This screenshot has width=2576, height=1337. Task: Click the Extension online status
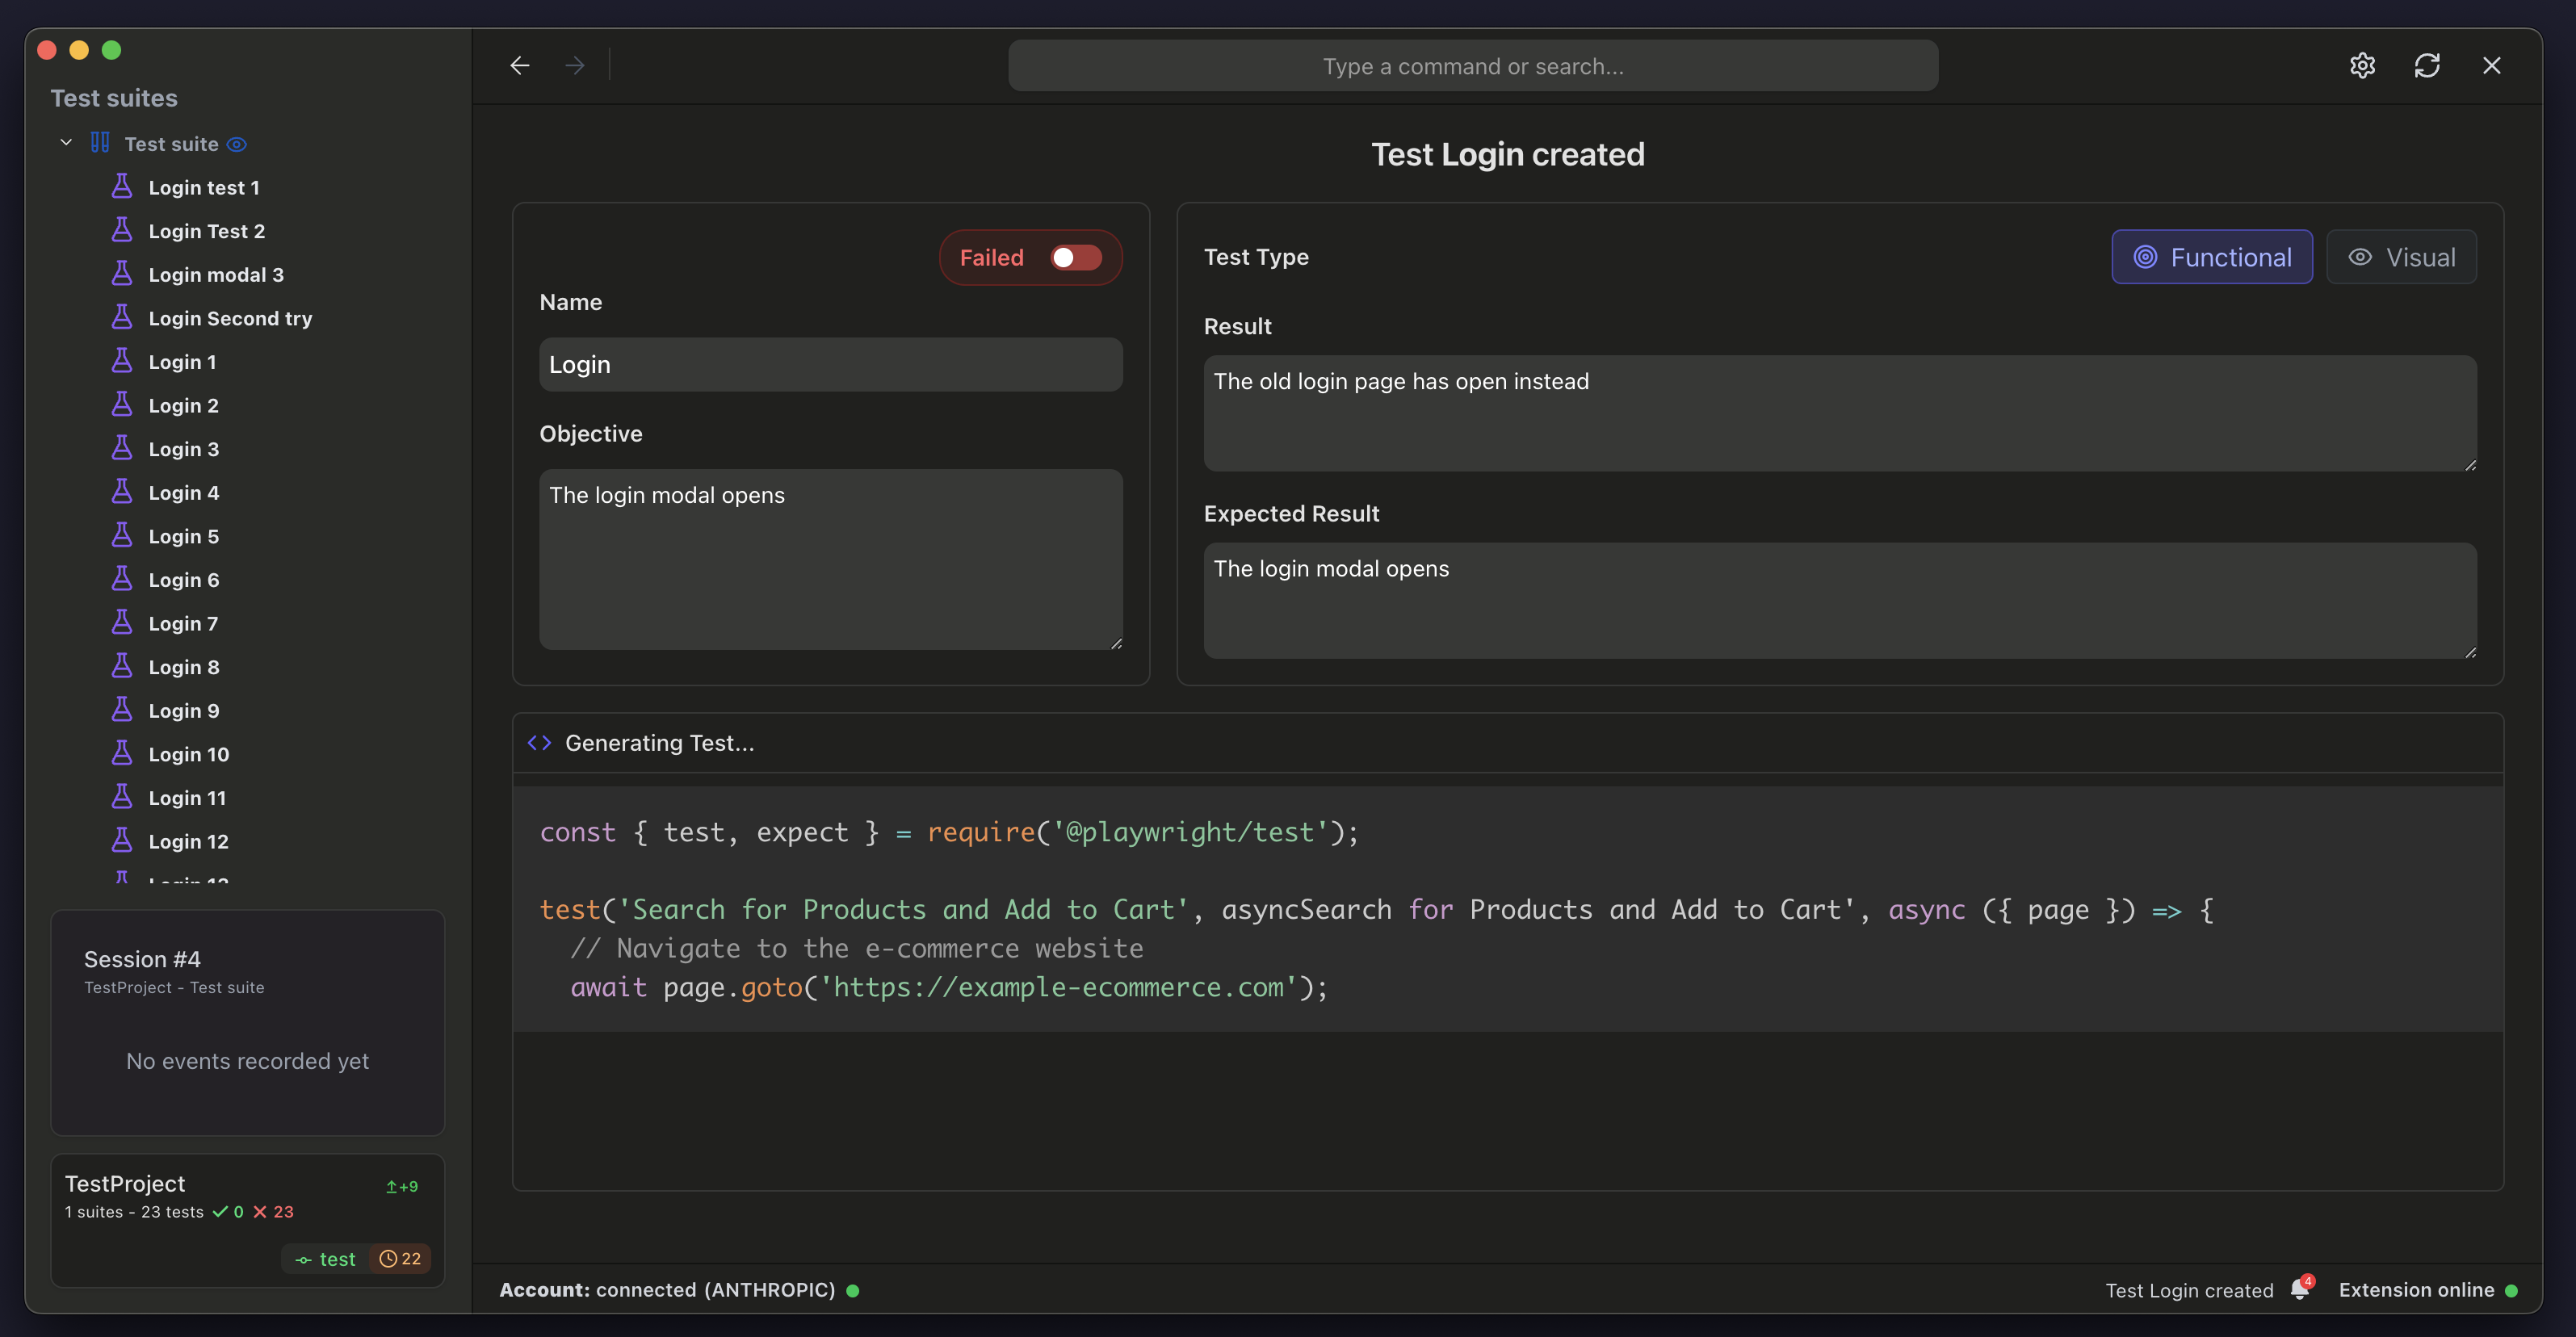coord(2427,1290)
